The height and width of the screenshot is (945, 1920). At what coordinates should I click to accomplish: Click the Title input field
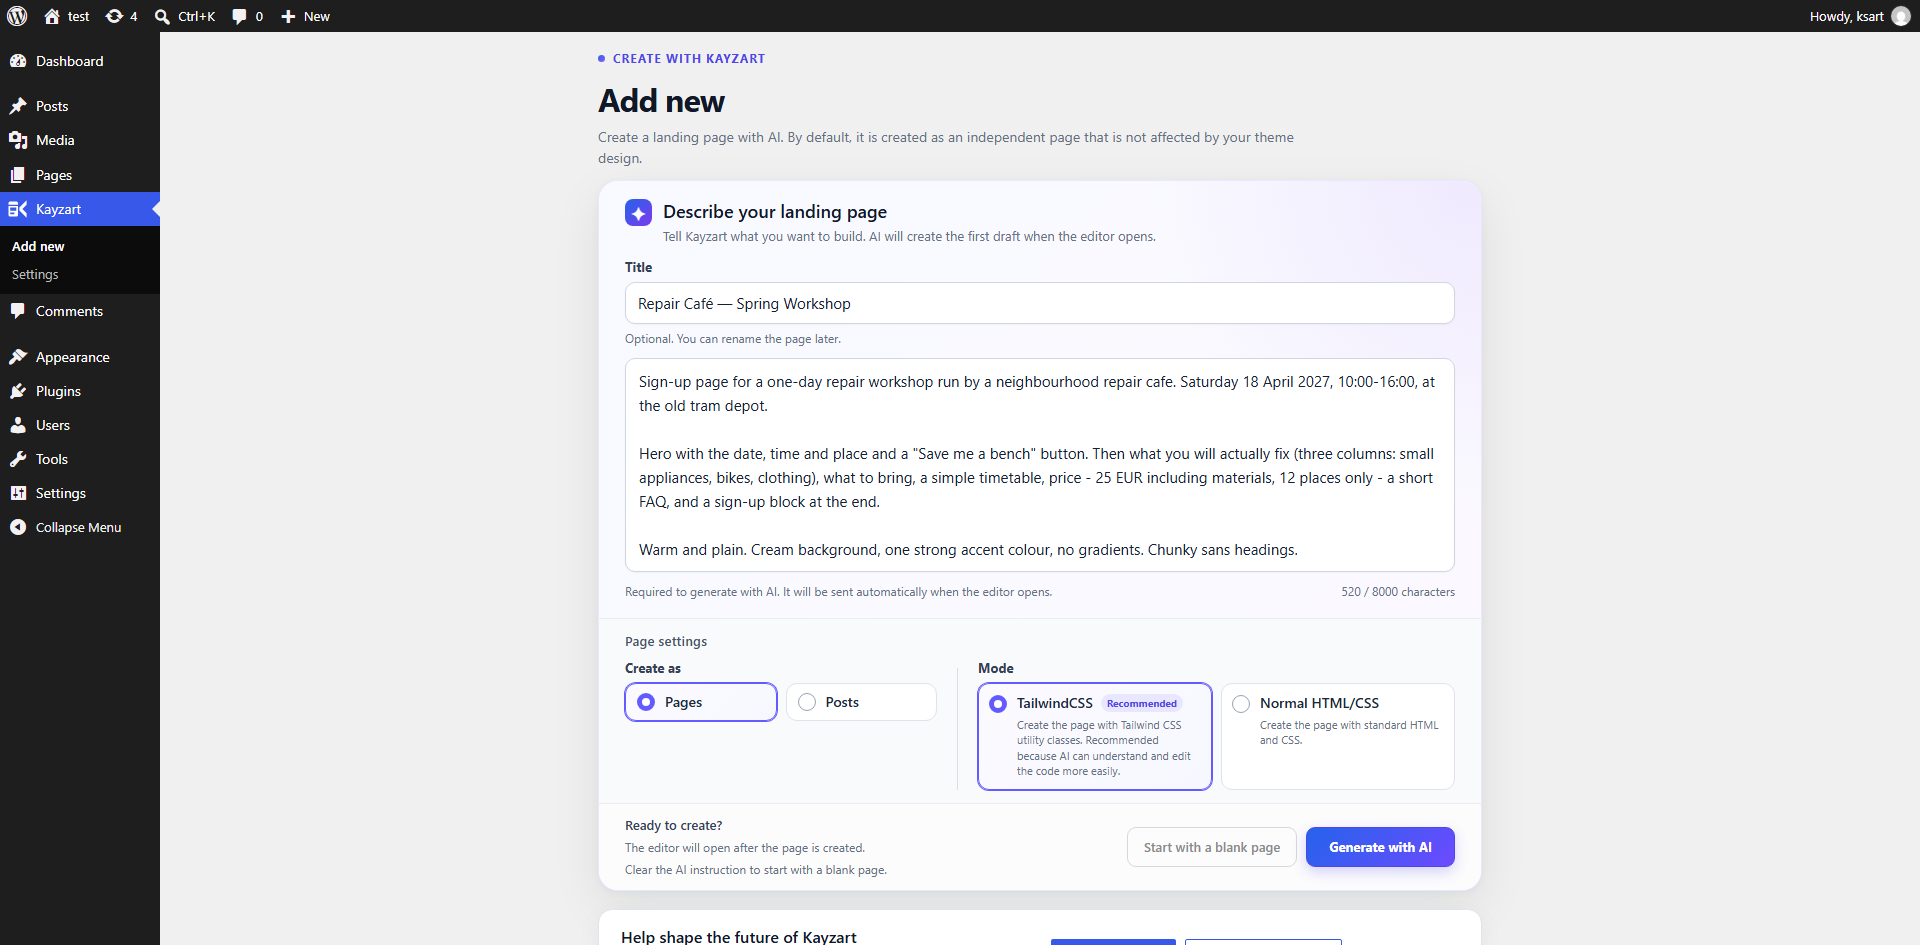pos(1040,303)
